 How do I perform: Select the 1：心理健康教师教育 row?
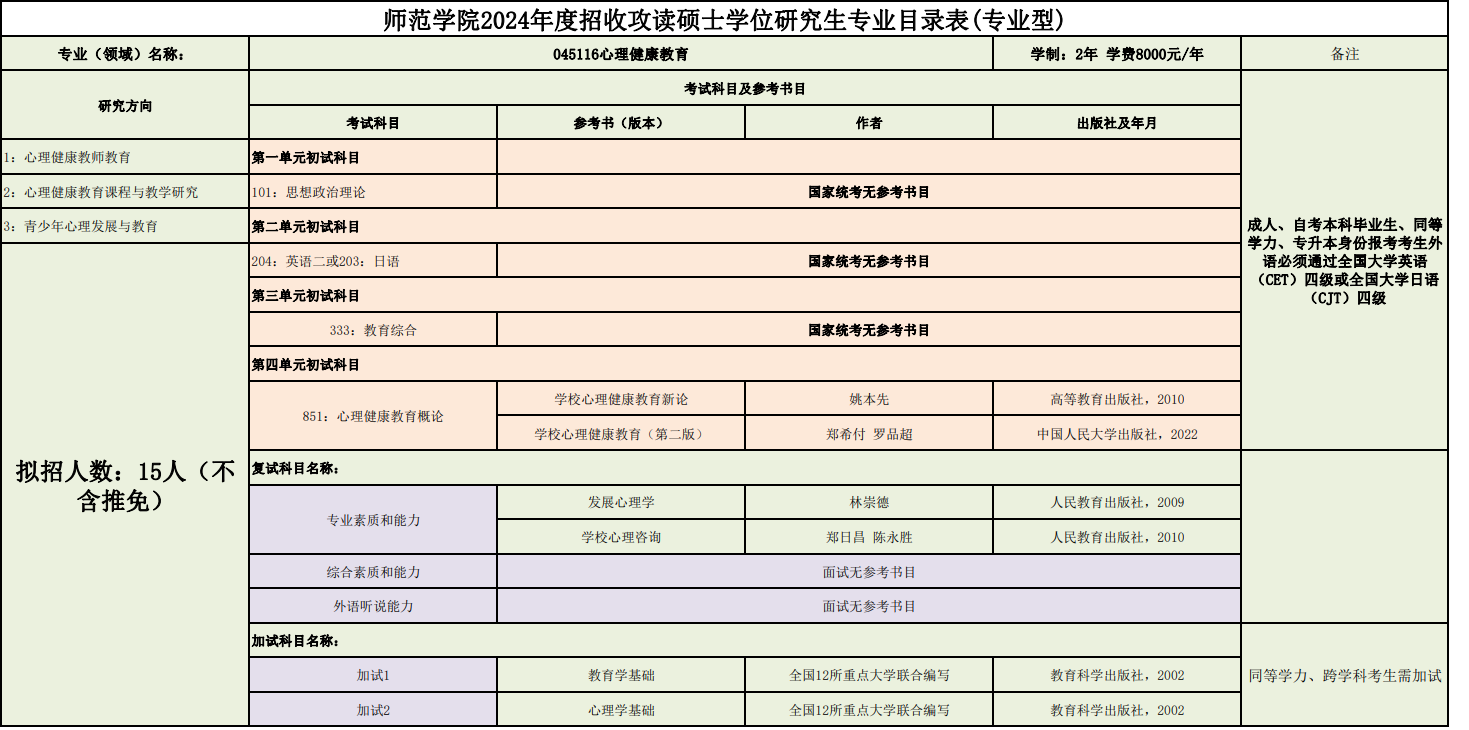125,157
